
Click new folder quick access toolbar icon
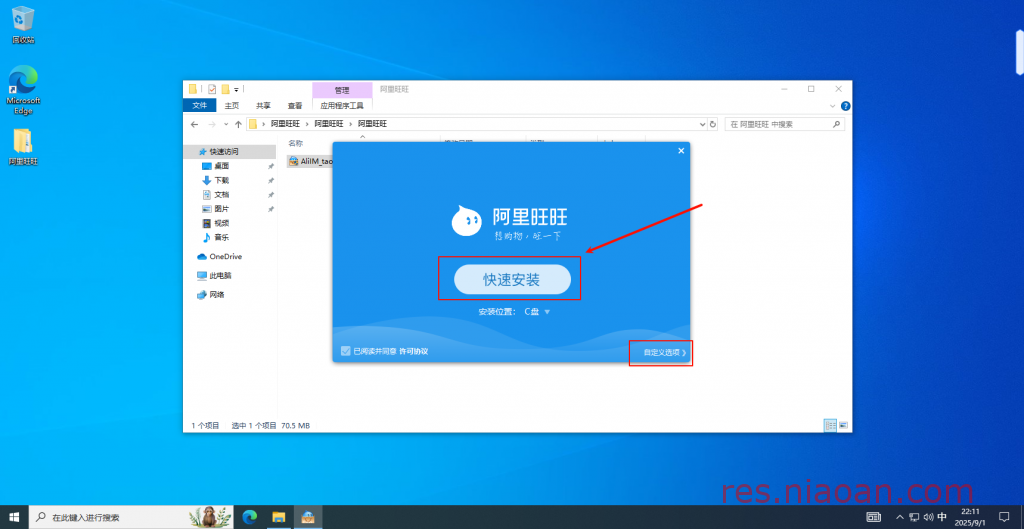[225, 89]
